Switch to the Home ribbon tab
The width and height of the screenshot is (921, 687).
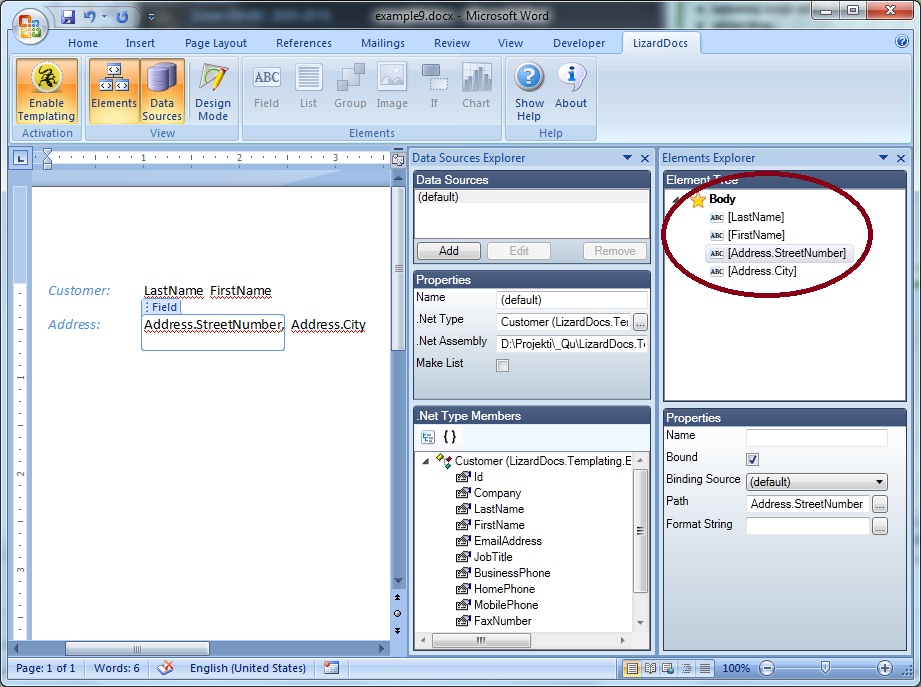83,43
